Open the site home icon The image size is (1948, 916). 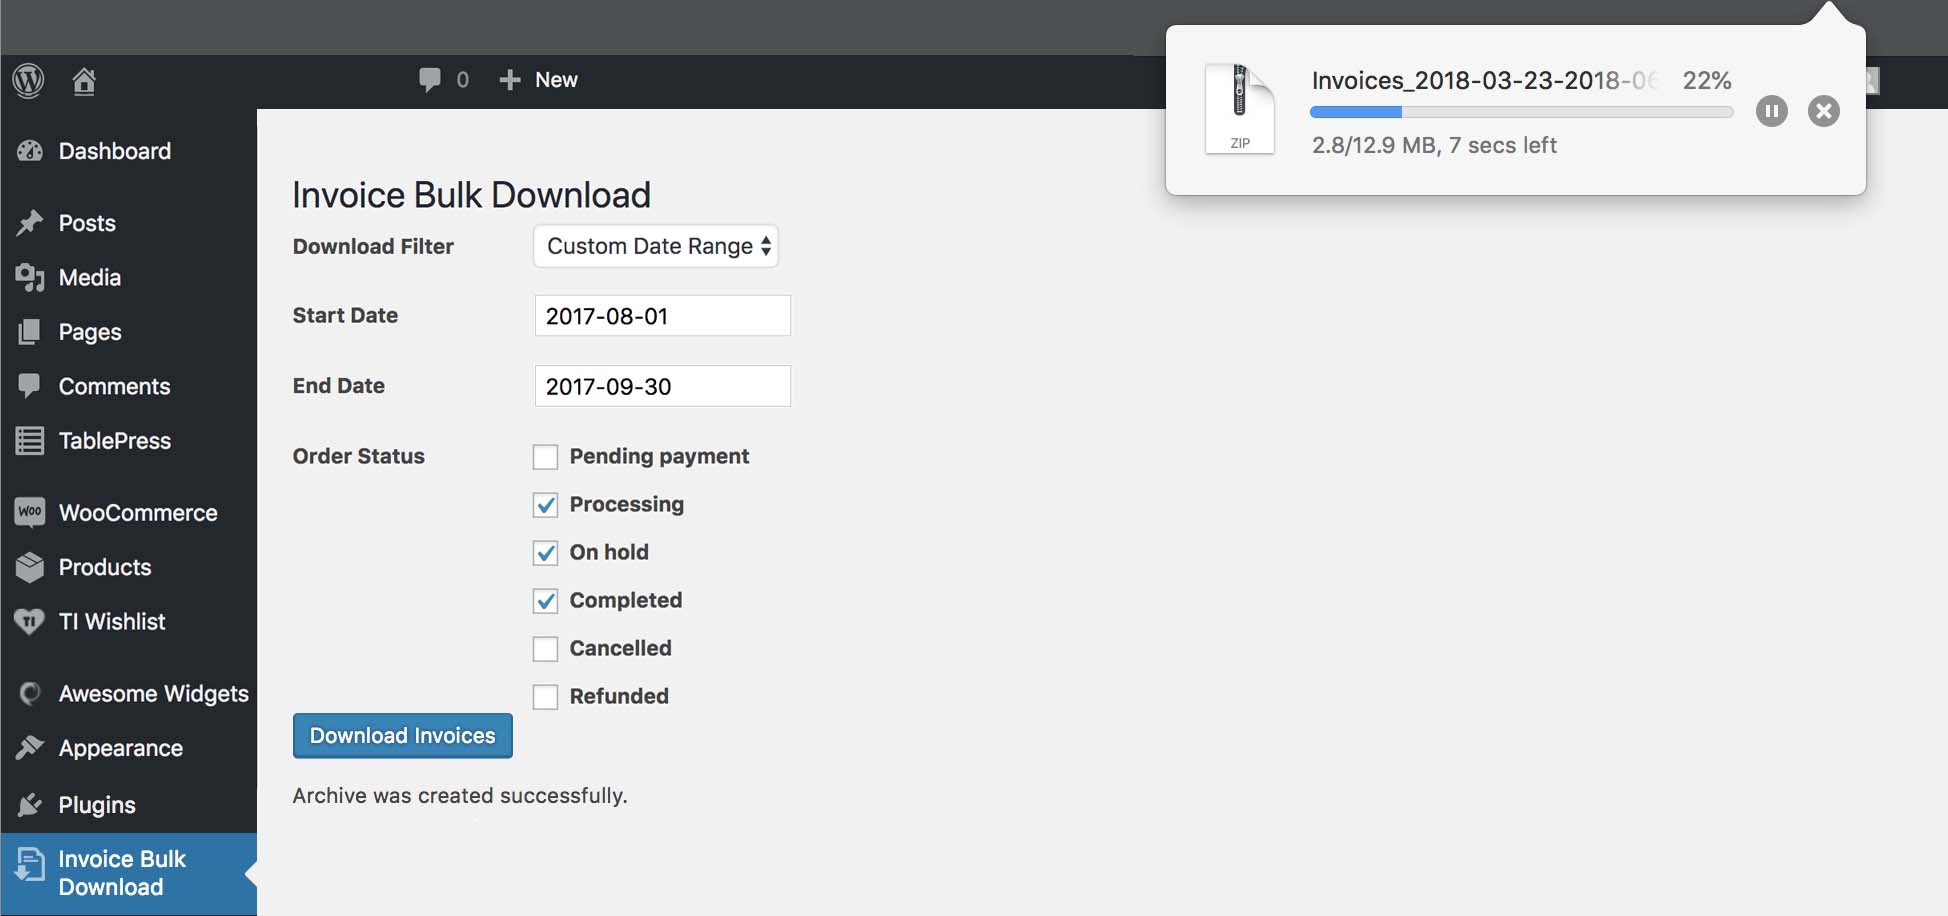84,81
